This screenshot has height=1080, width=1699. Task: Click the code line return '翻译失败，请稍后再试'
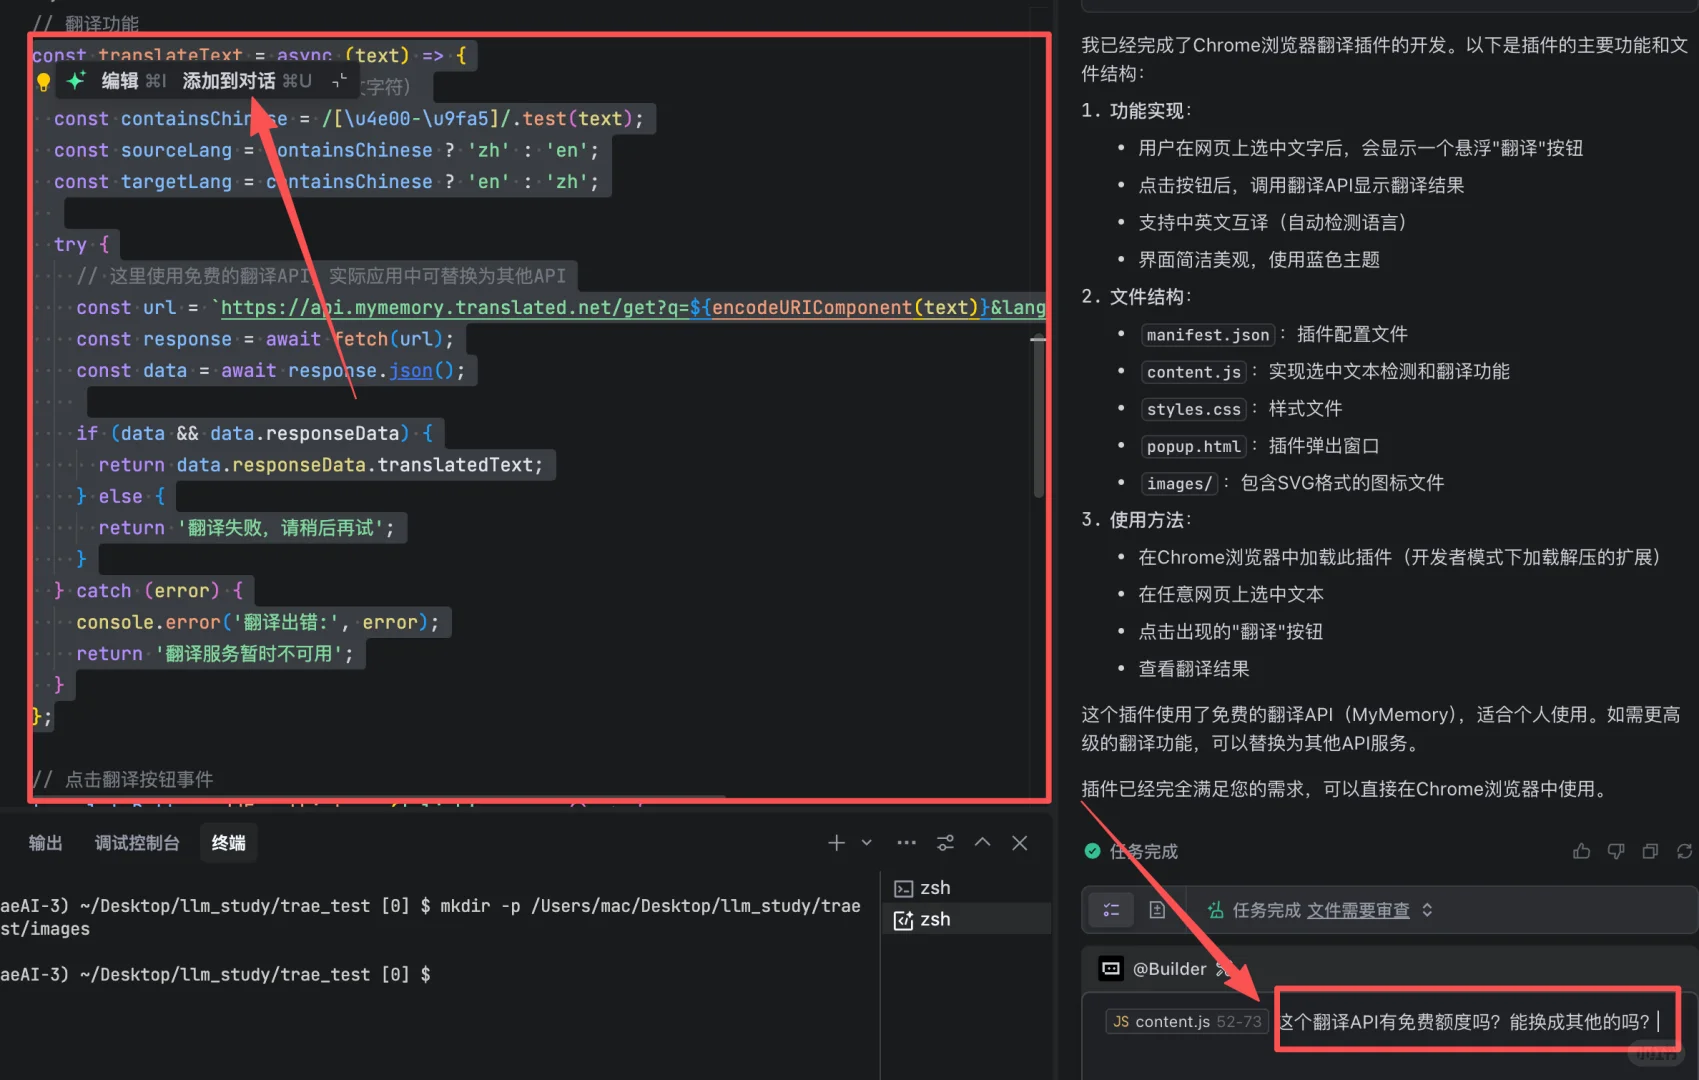pyautogui.click(x=246, y=528)
